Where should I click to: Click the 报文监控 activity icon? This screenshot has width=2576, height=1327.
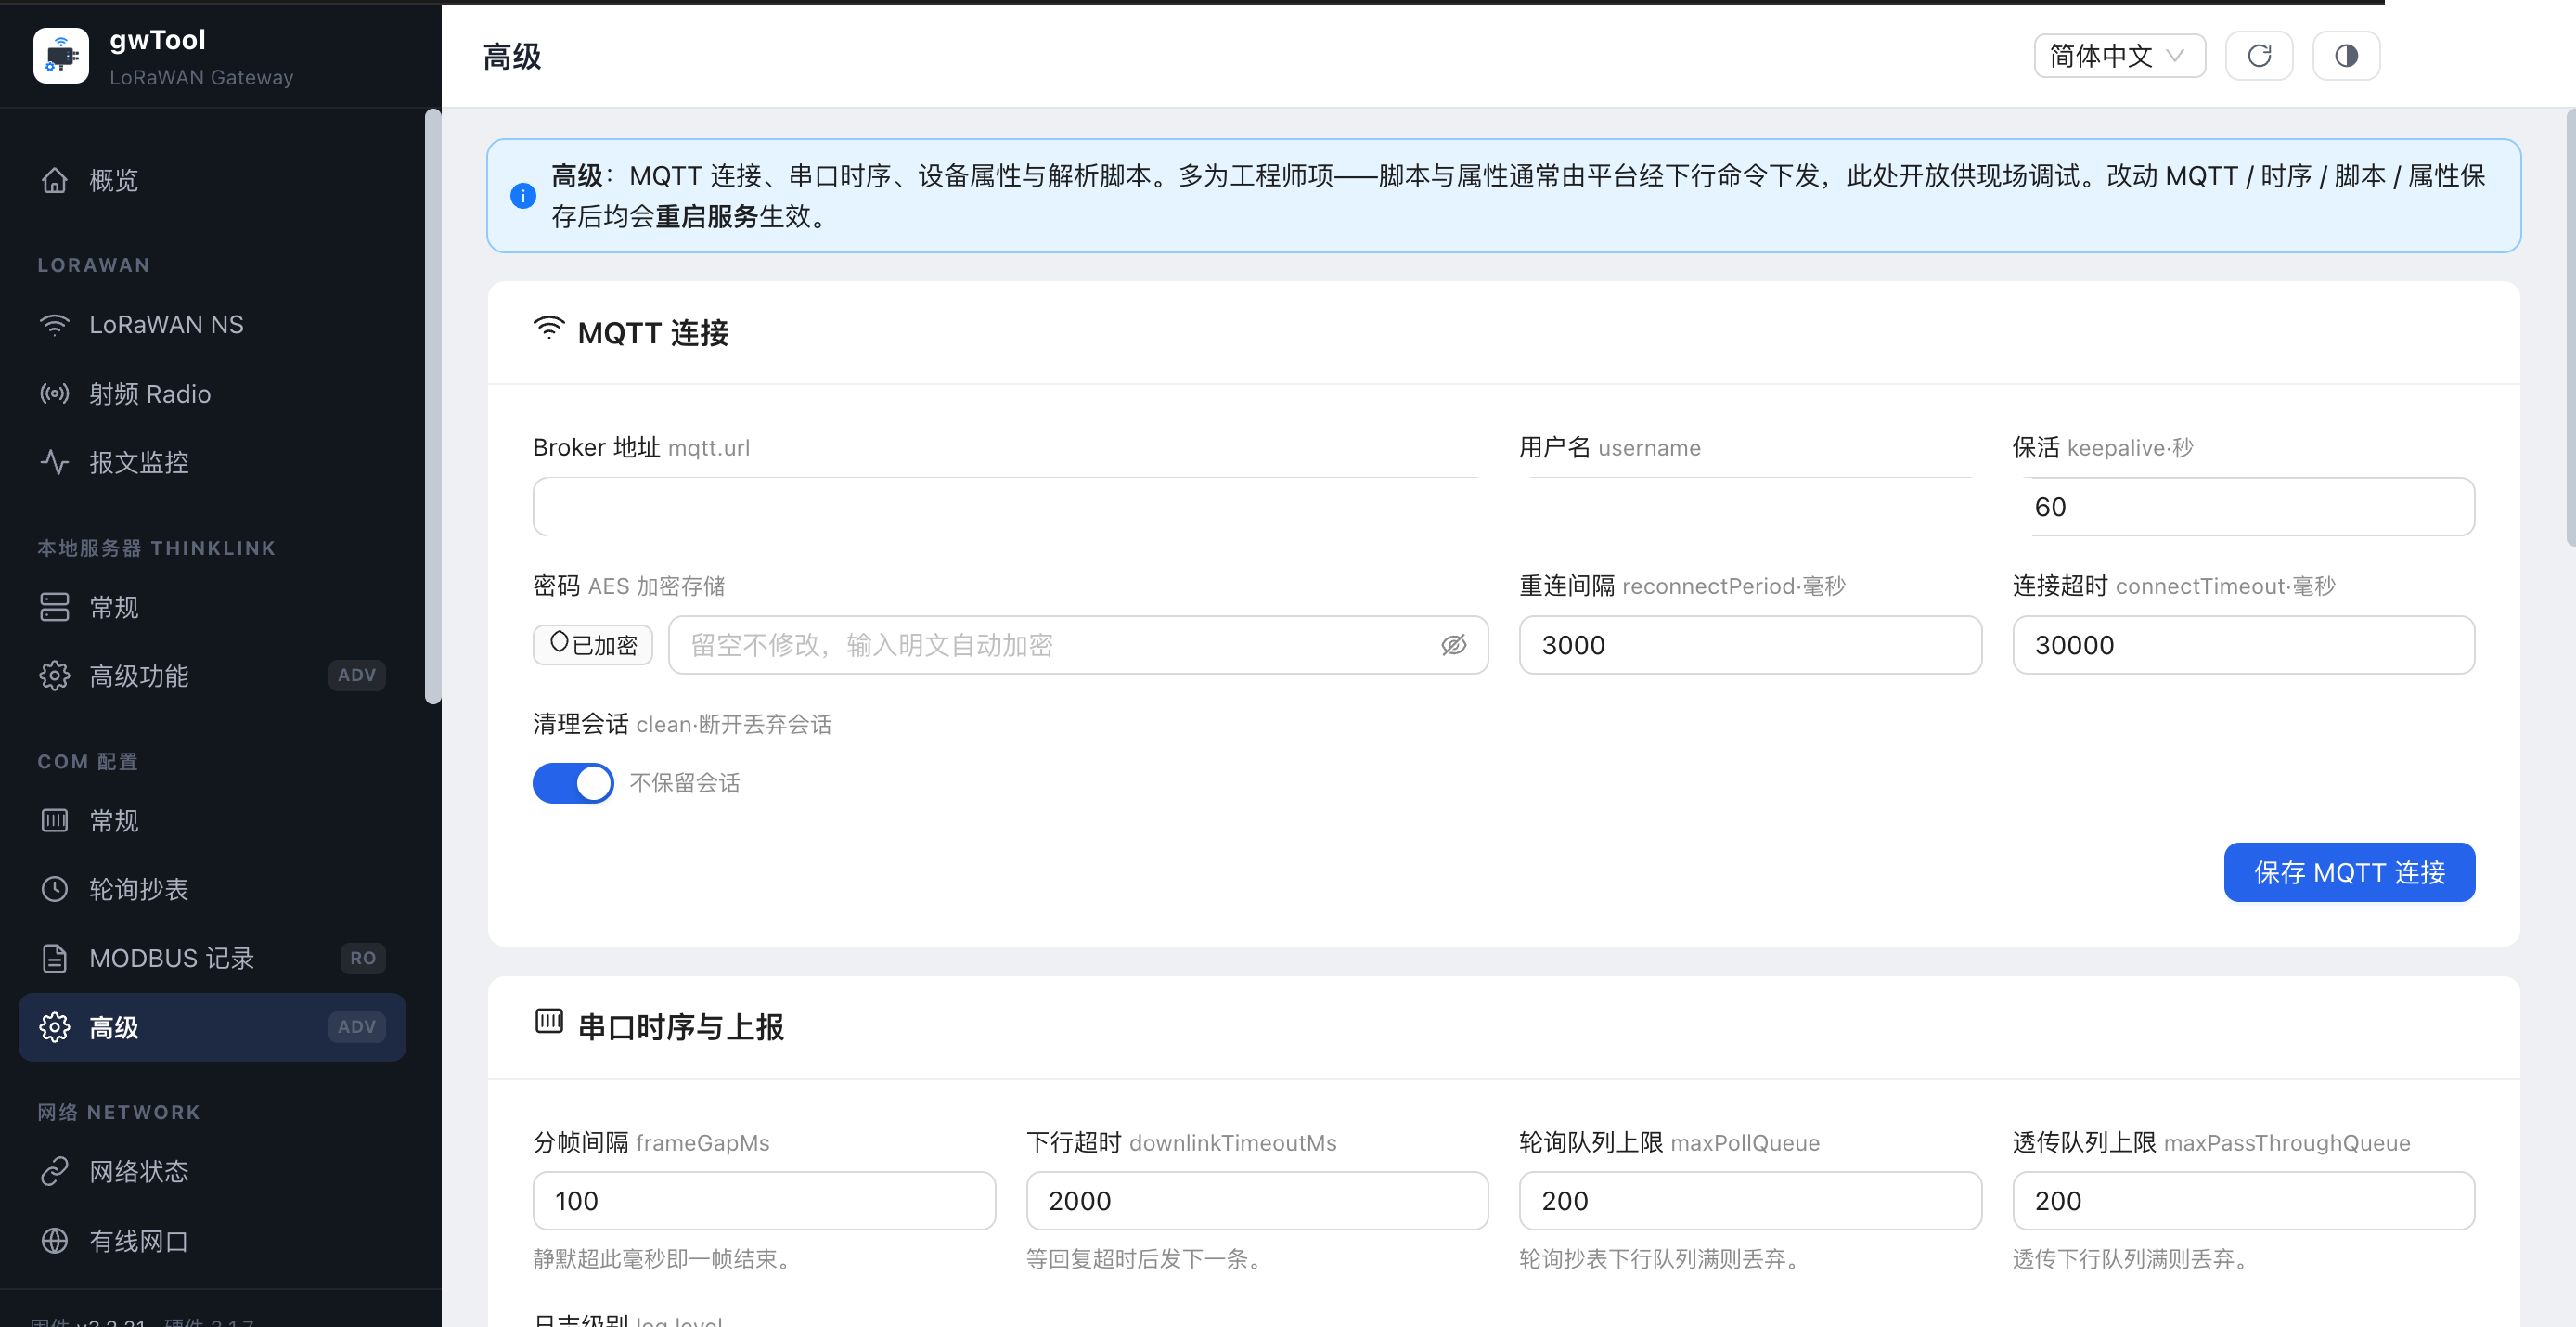coord(55,462)
